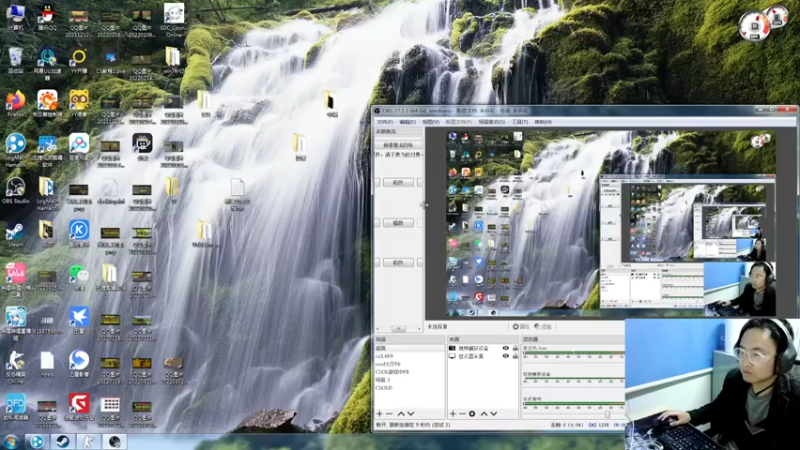Open the YY语音 raccoon icon
This screenshot has width=800, height=450.
[x=79, y=104]
